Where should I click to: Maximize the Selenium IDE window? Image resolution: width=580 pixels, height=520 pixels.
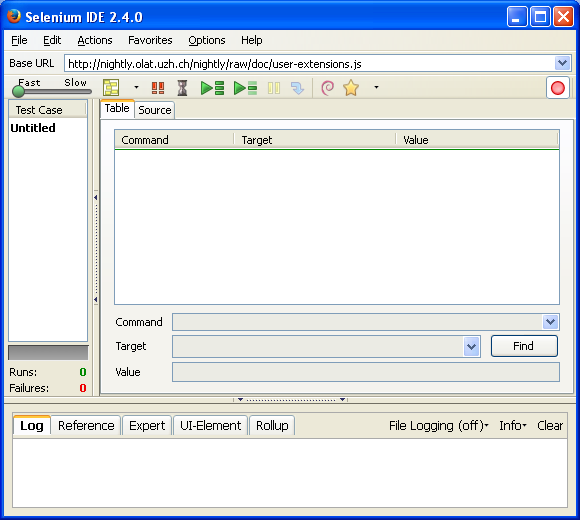(540, 17)
